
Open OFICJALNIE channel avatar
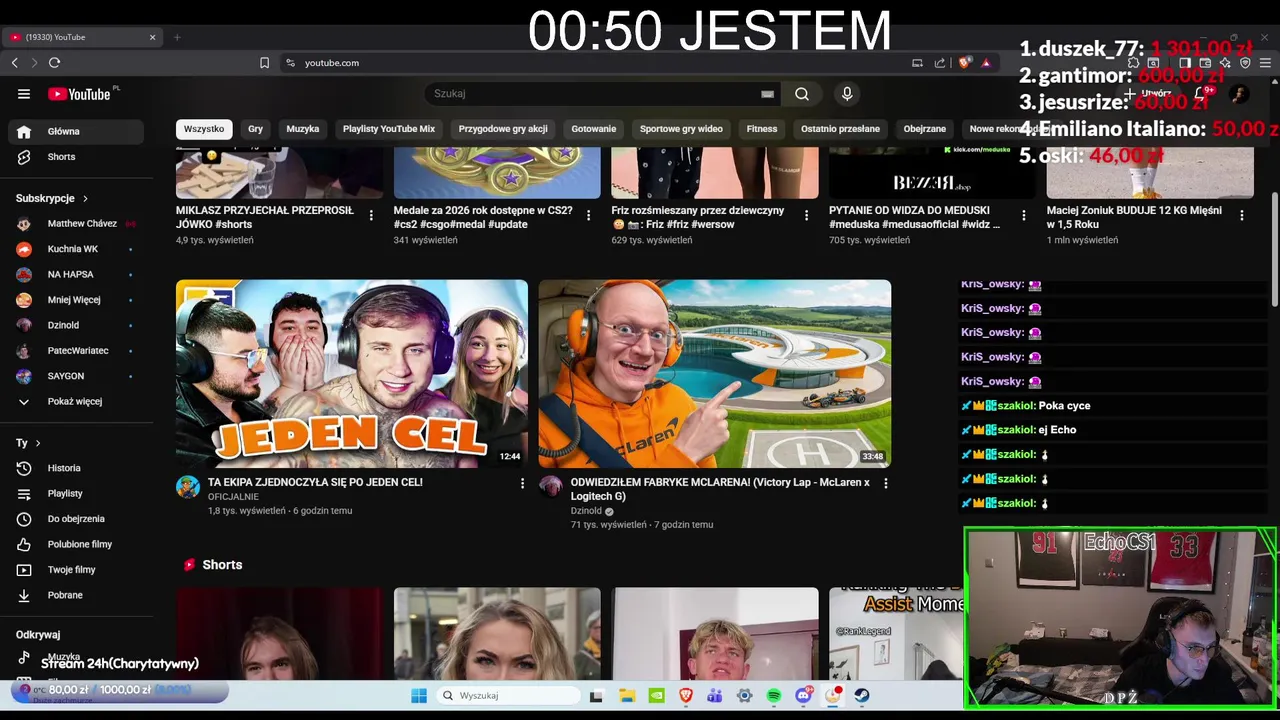click(x=188, y=487)
